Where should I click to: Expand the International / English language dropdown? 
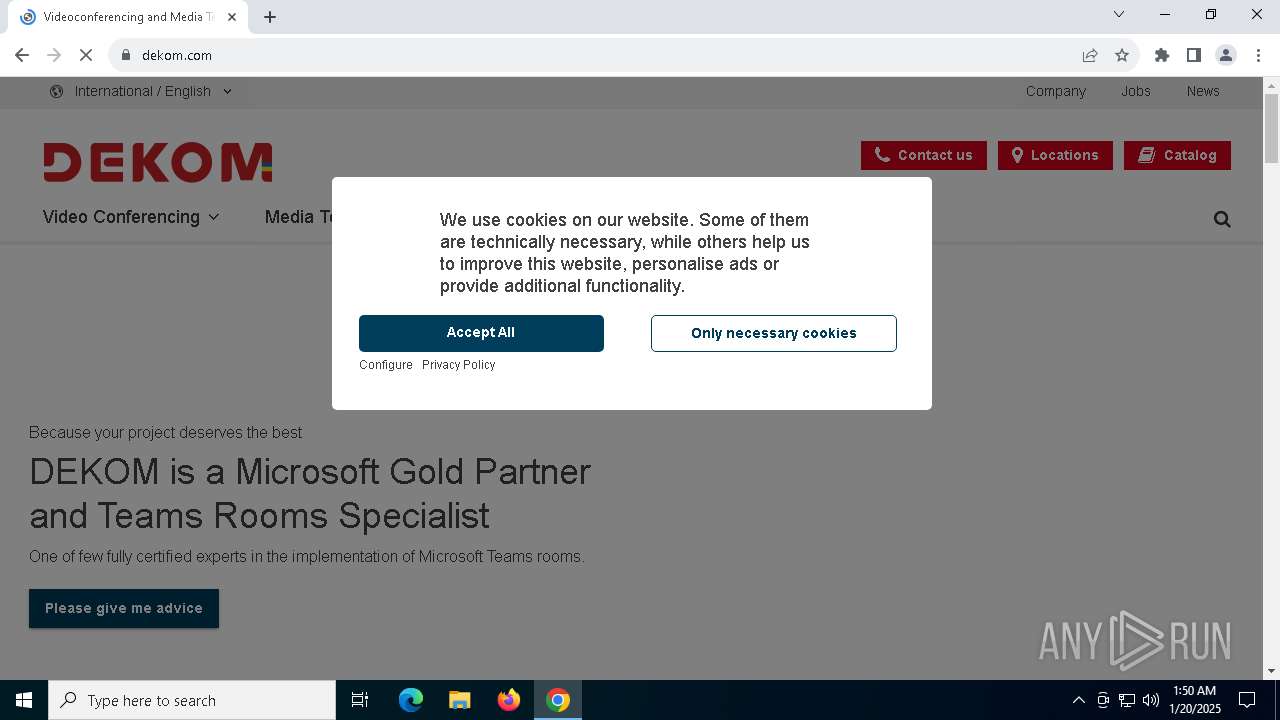click(x=153, y=91)
